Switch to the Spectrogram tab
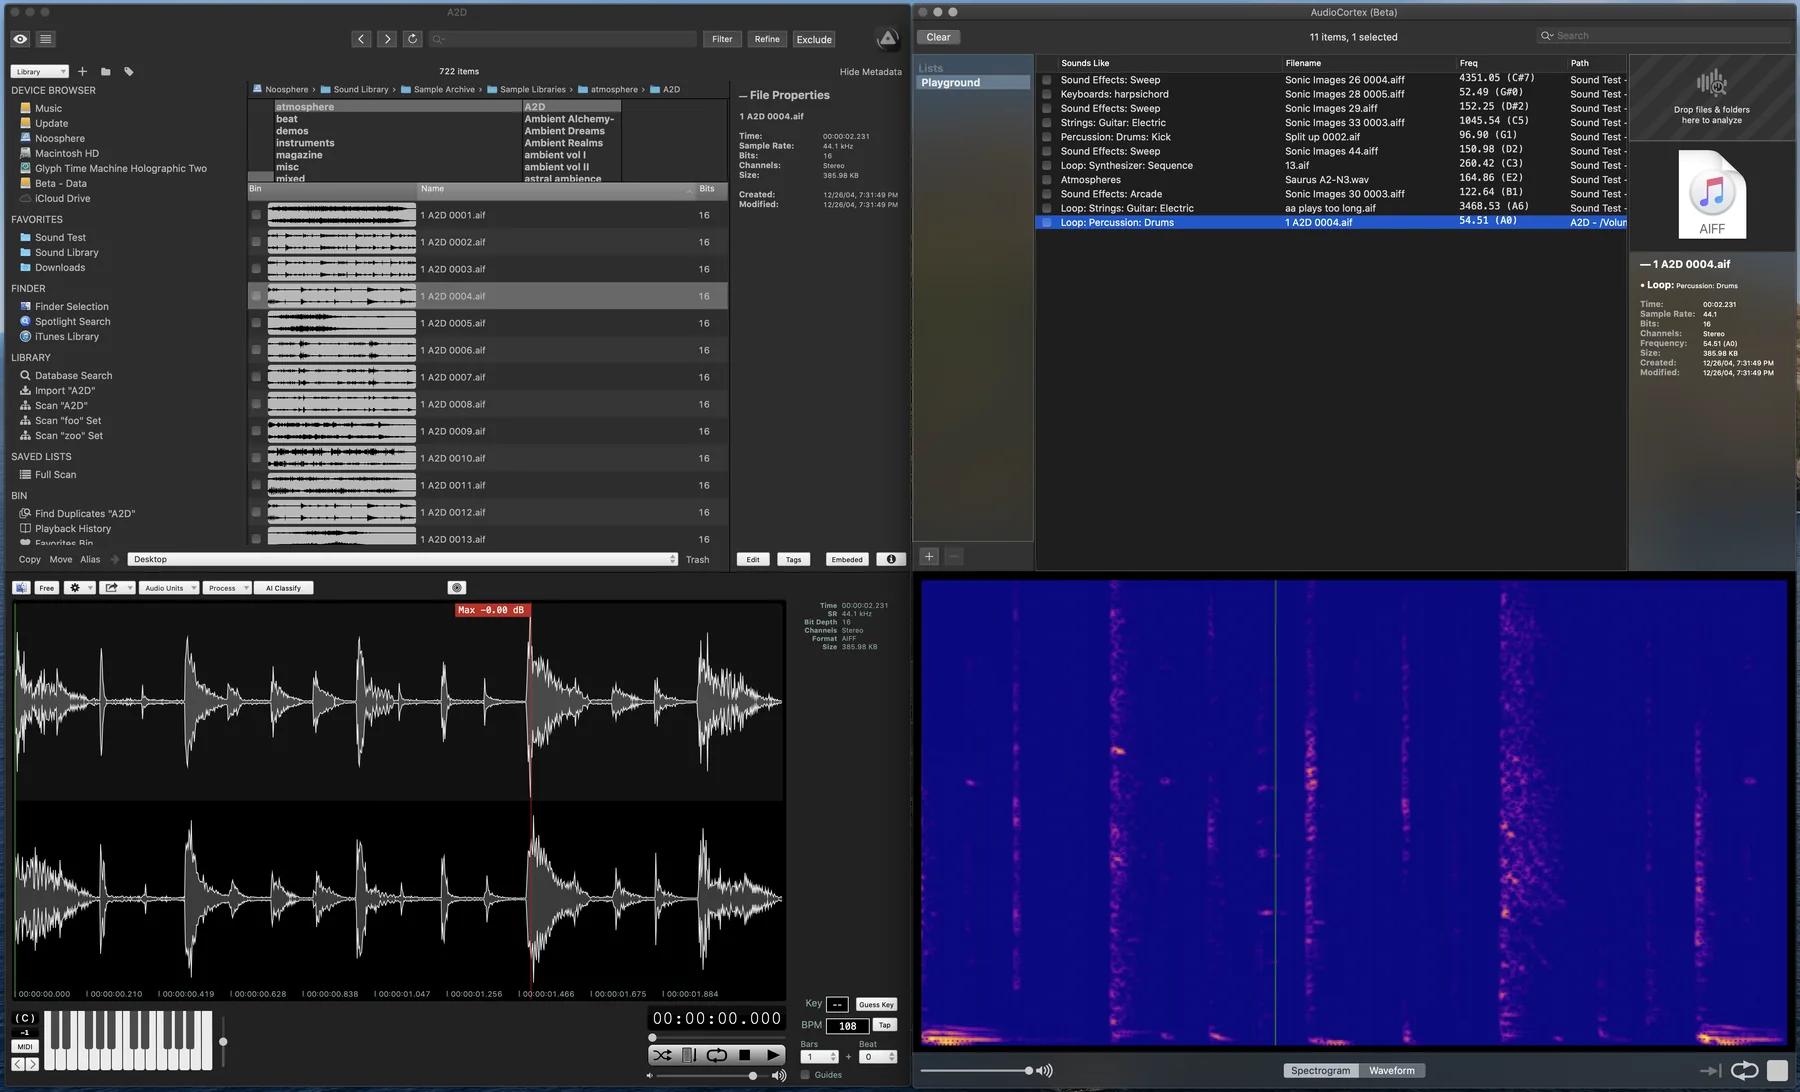Screen dimensions: 1800x1092 point(1320,1070)
